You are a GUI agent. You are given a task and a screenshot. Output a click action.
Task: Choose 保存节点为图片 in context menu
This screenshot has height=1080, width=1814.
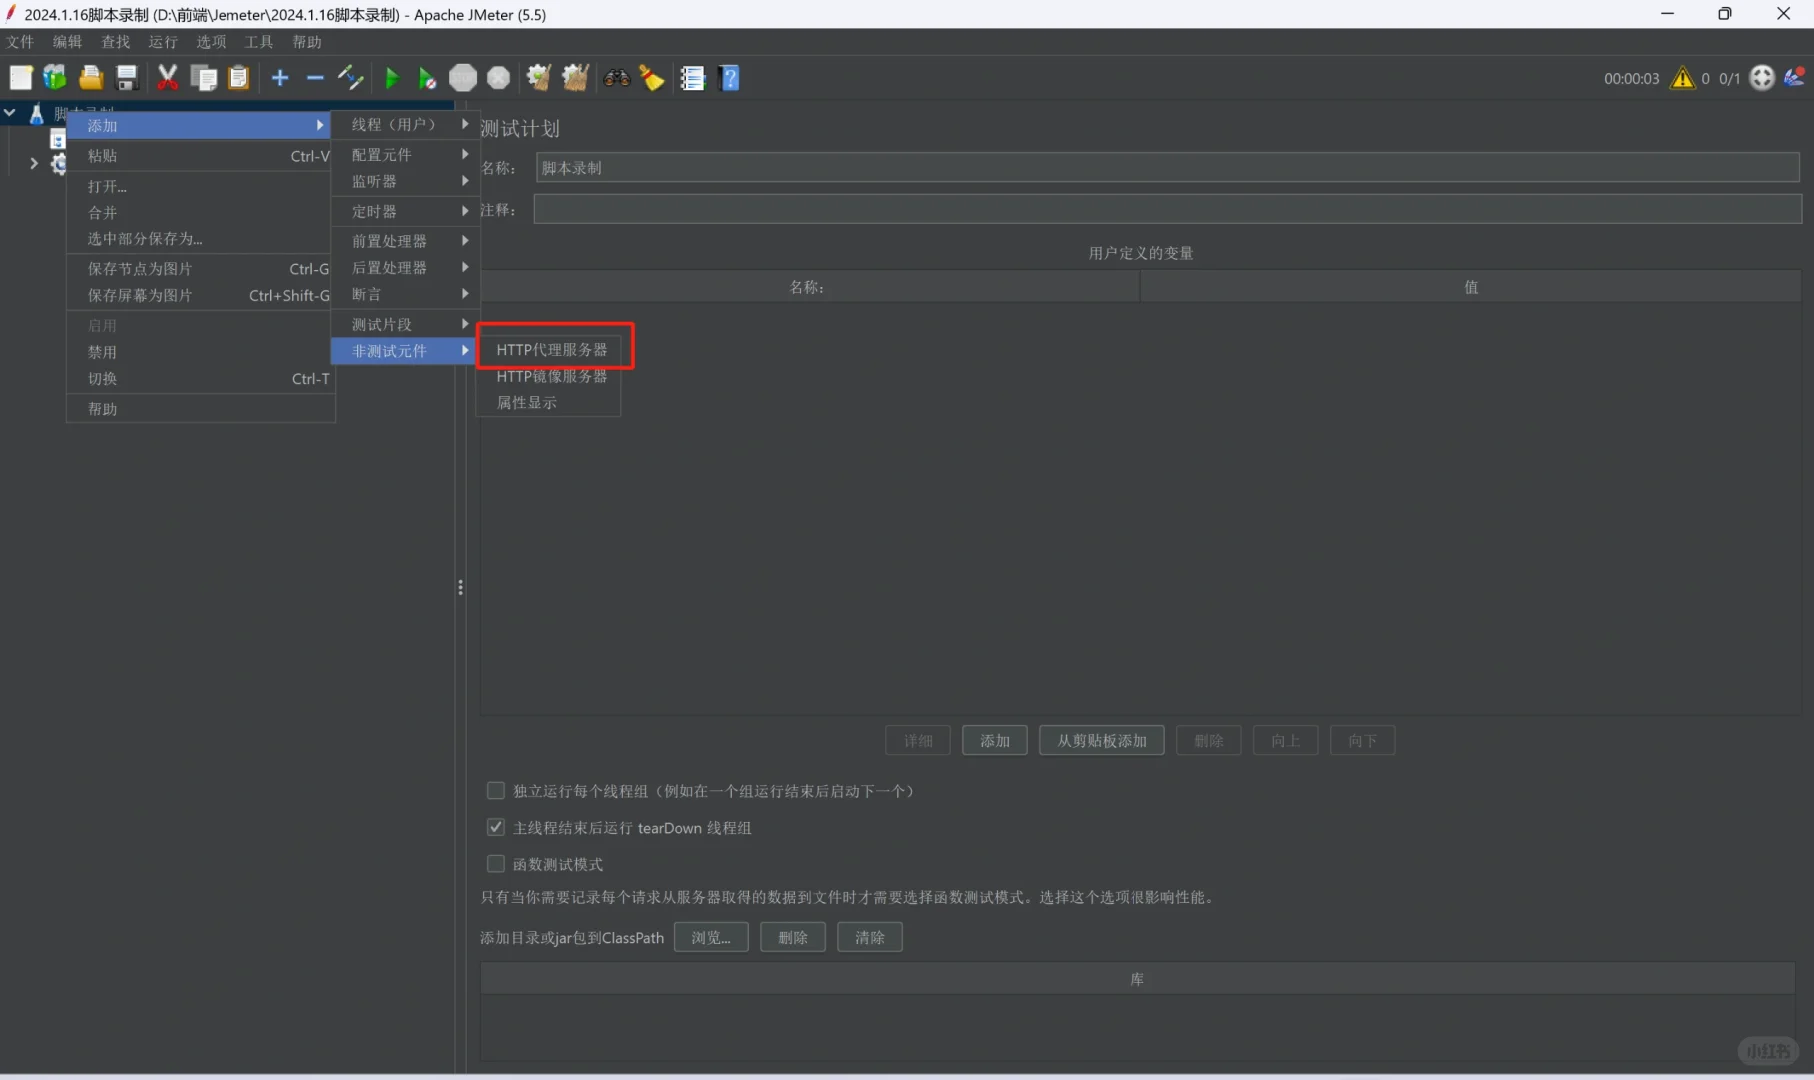(200, 269)
